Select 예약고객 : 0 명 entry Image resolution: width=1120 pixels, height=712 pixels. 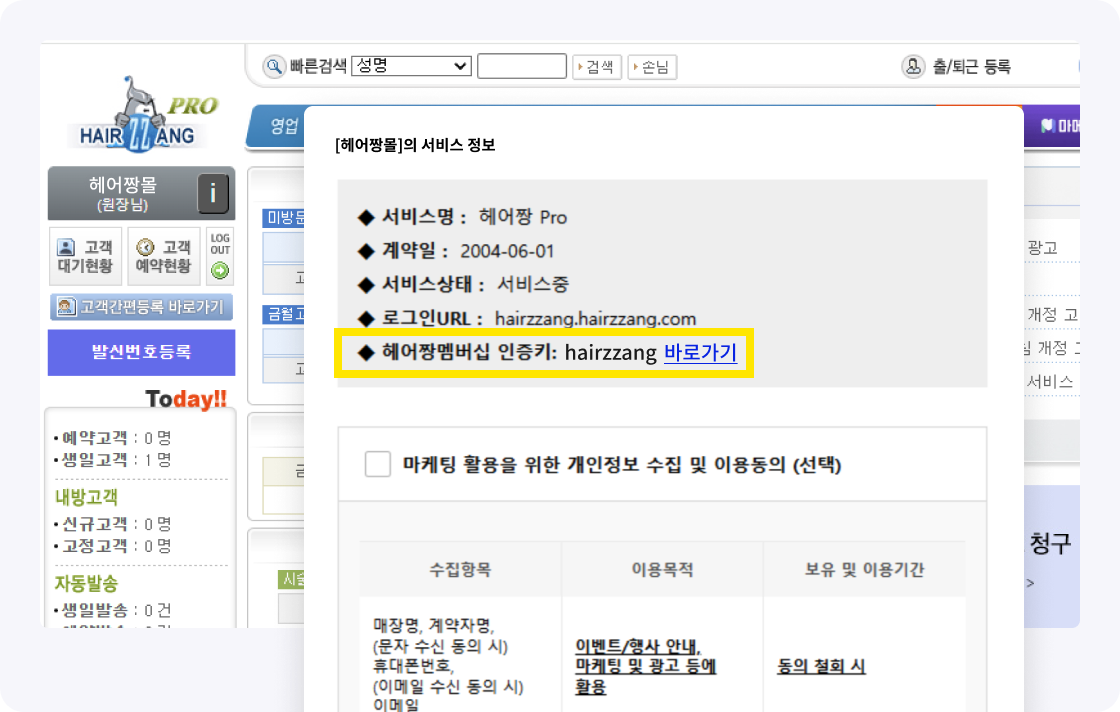pos(113,438)
